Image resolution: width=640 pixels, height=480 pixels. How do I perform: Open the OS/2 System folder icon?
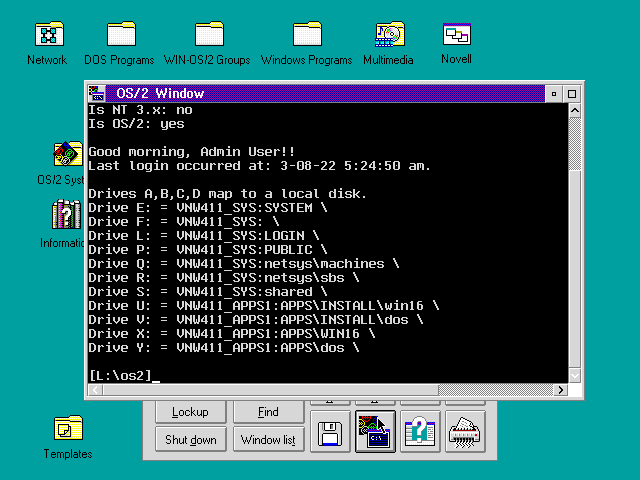68,153
